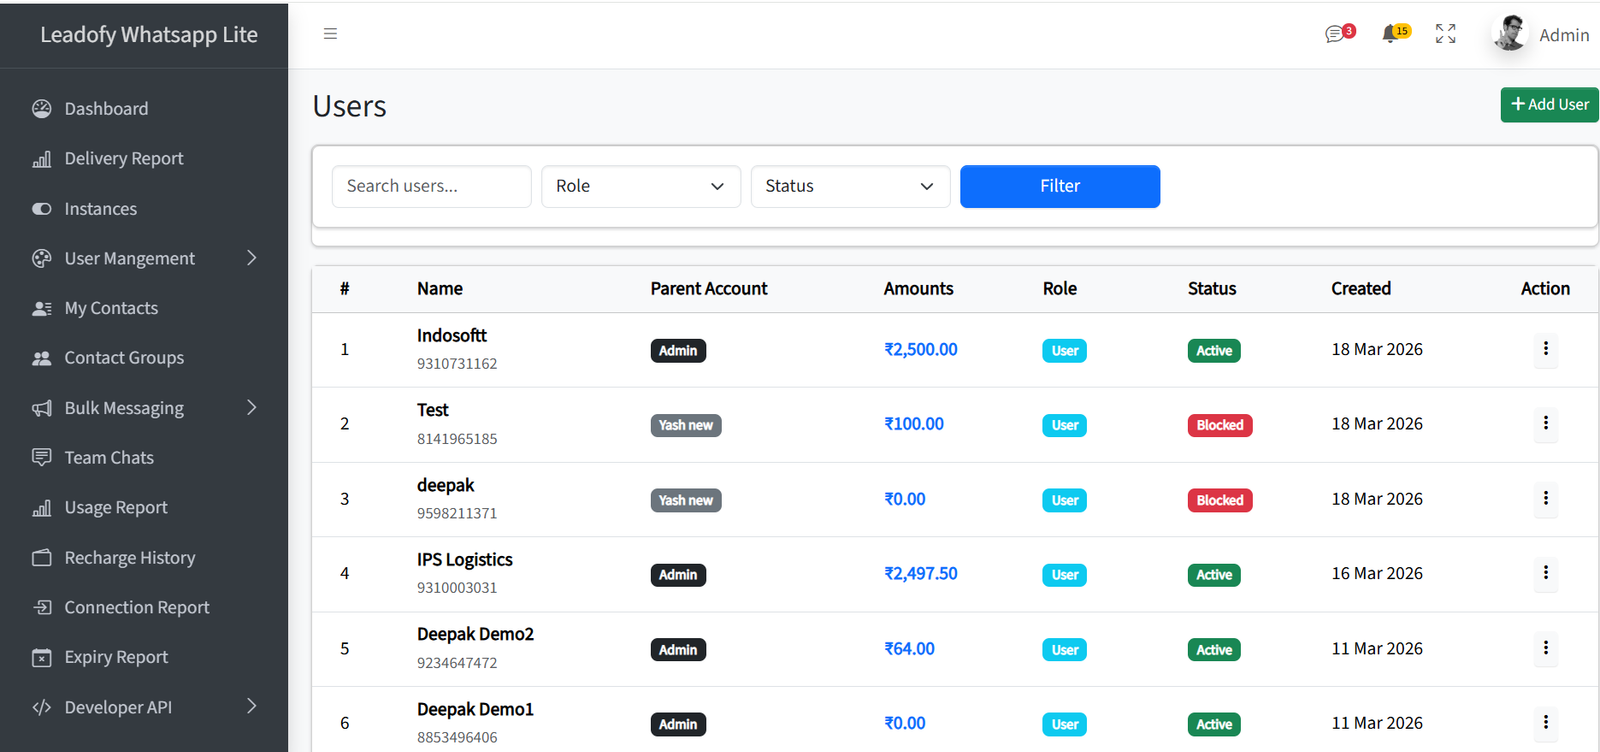Viewport: 1600px width, 752px height.
Task: Click the Developer API code icon
Action: [41, 707]
